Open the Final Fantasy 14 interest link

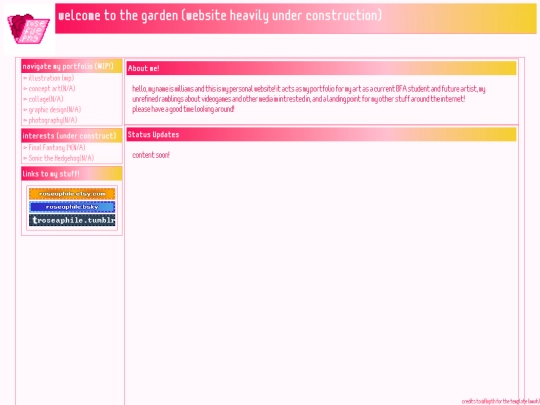point(57,147)
